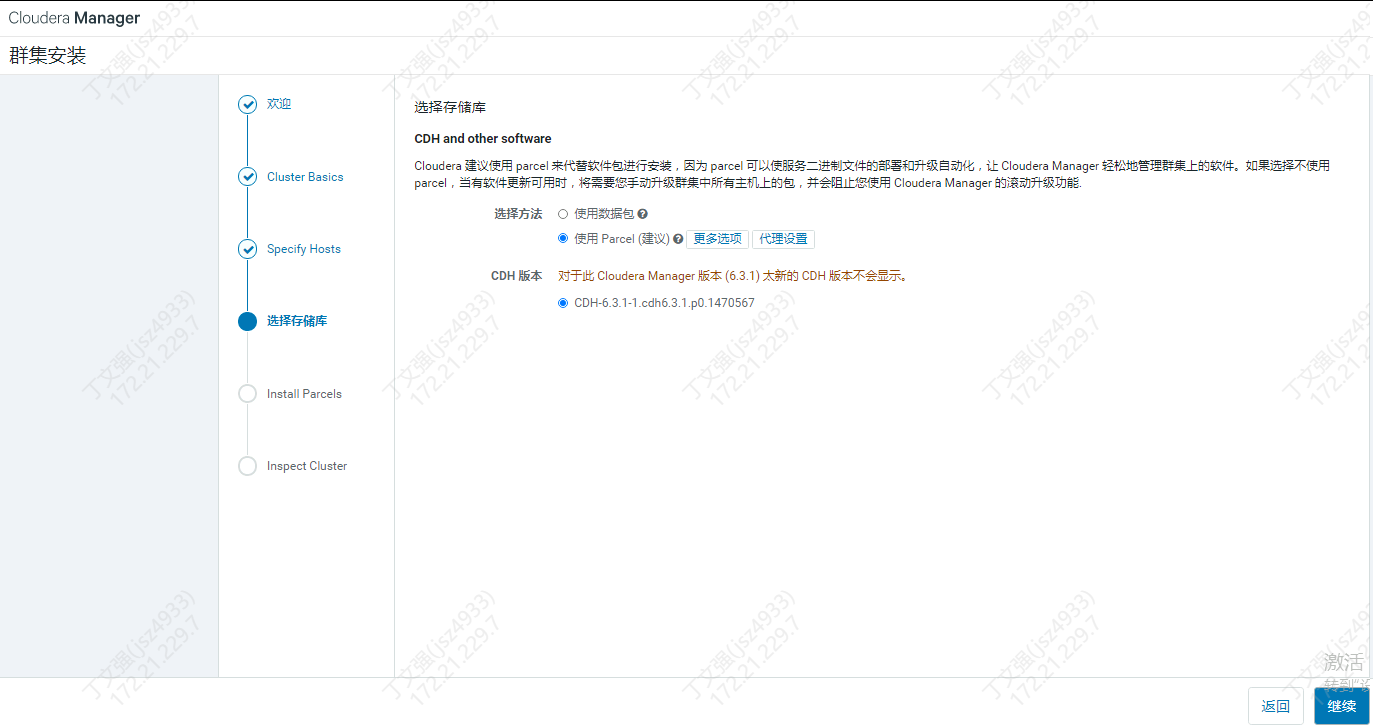This screenshot has width=1373, height=725.
Task: Click the CDH version warning message text
Action: (x=733, y=276)
